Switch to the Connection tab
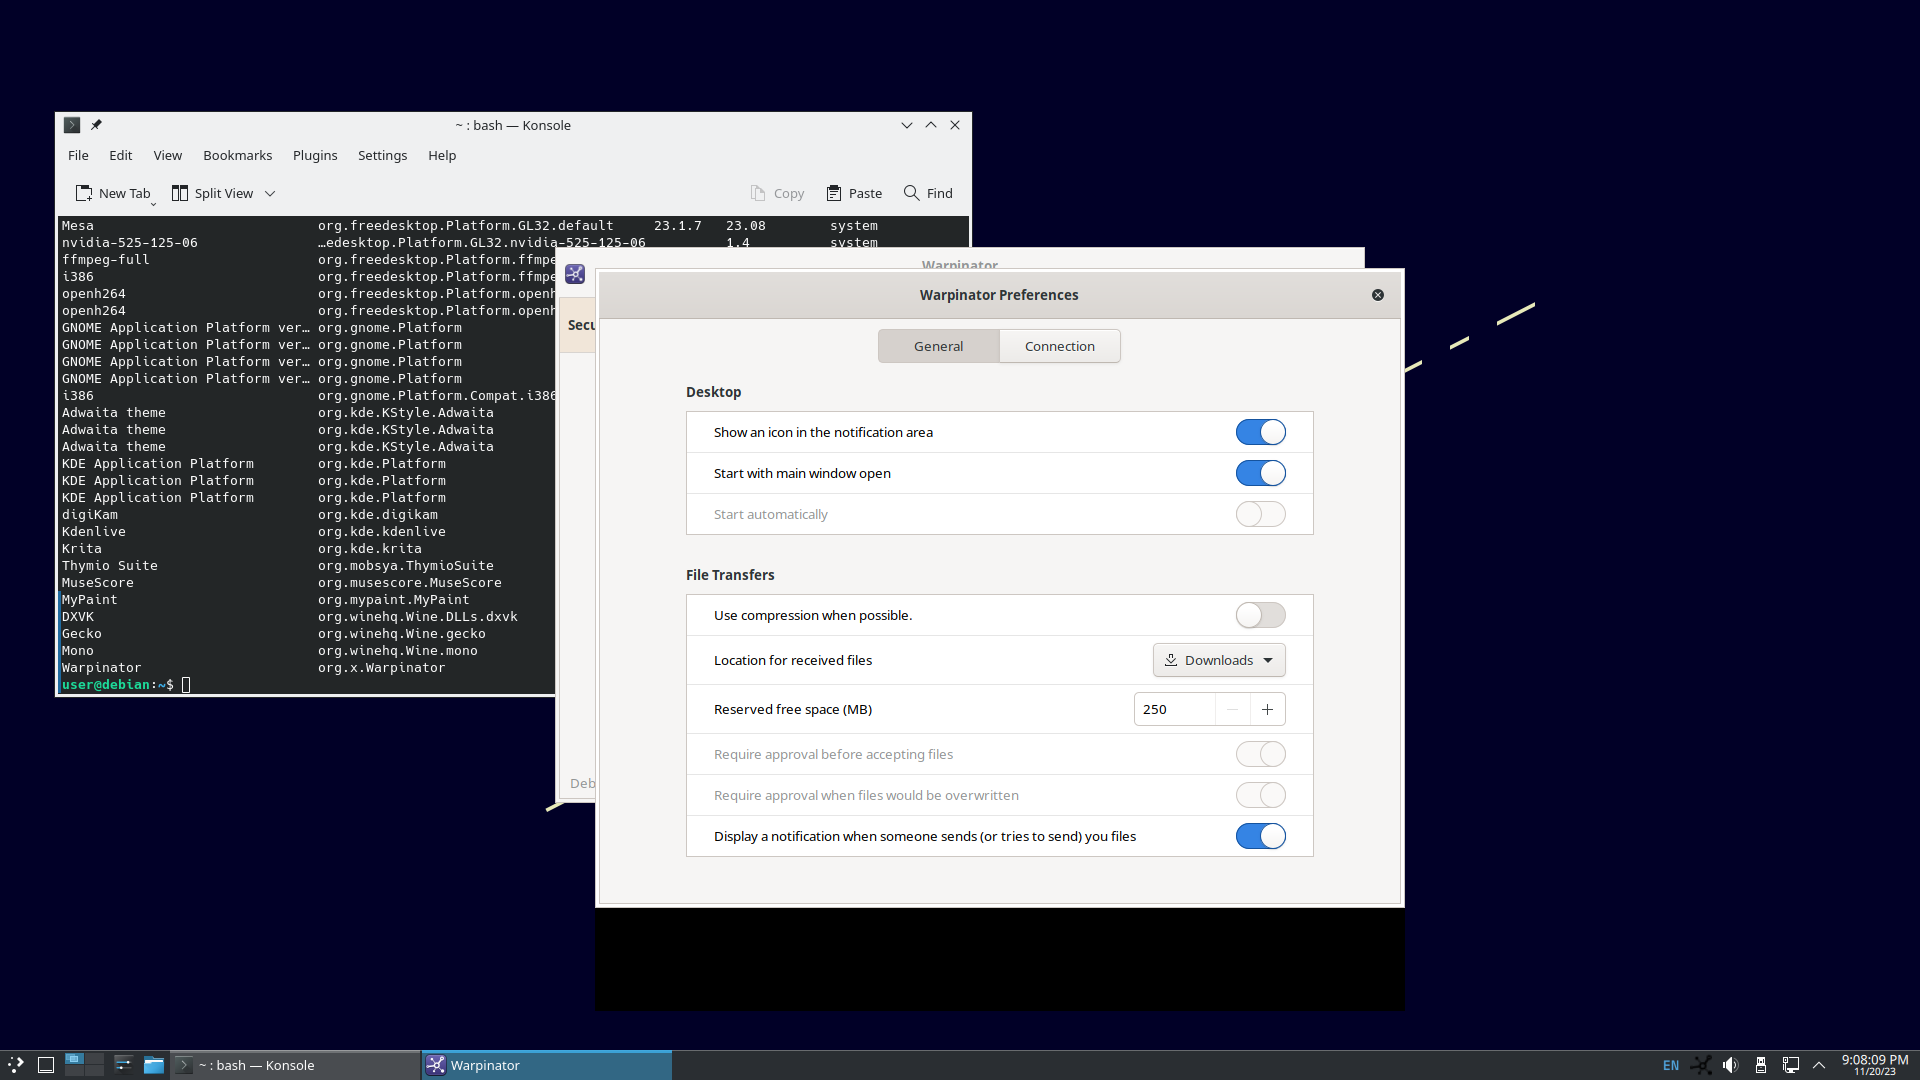1920x1080 pixels. [1059, 346]
